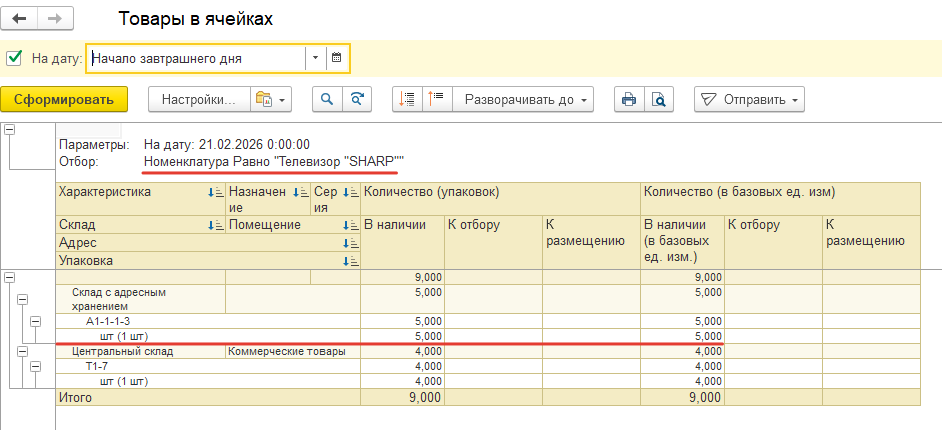Viewport: 942px width, 430px height.
Task: Open the Разворачивать до dropdown
Action: (523, 100)
